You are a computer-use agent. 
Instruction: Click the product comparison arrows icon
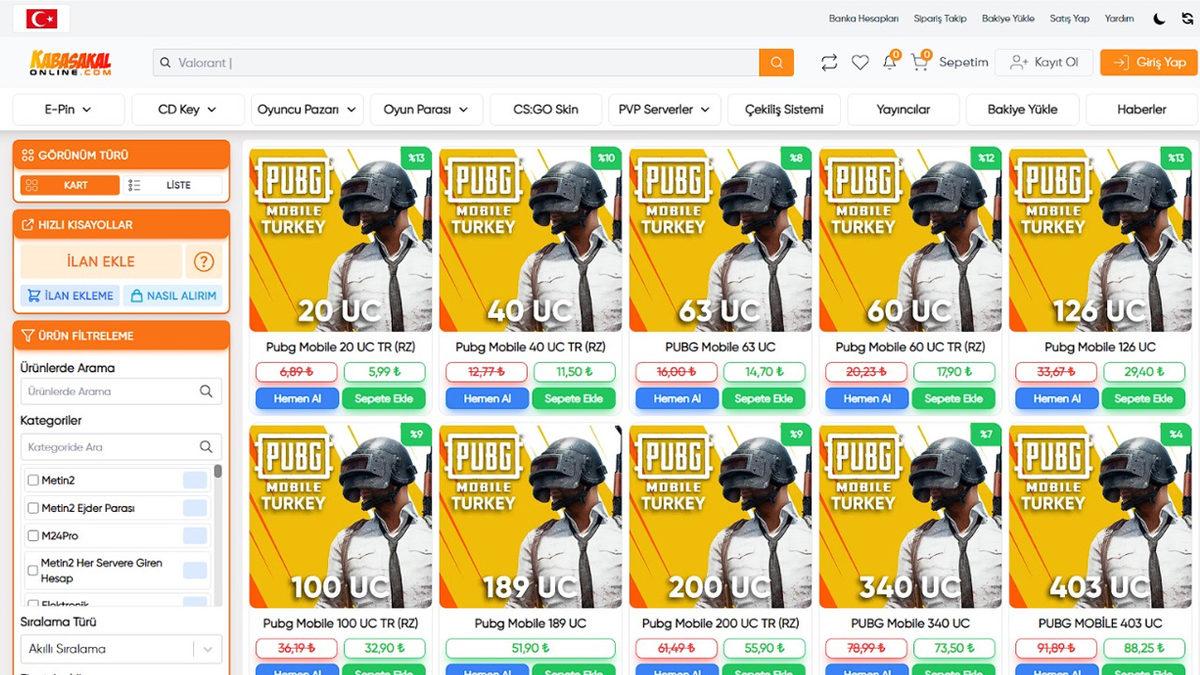829,62
